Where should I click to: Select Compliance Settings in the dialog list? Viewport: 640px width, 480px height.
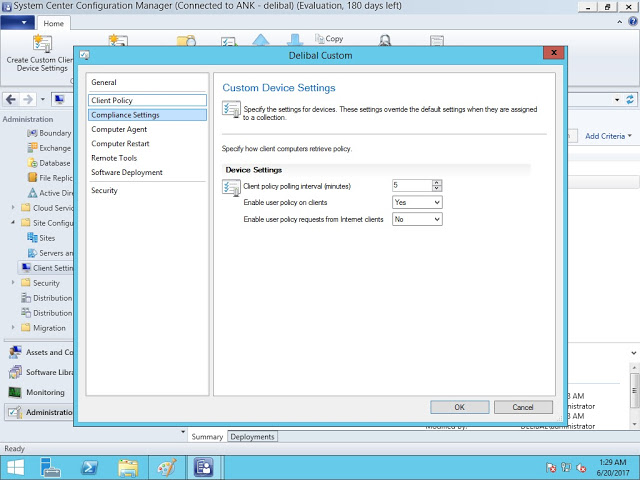125,115
